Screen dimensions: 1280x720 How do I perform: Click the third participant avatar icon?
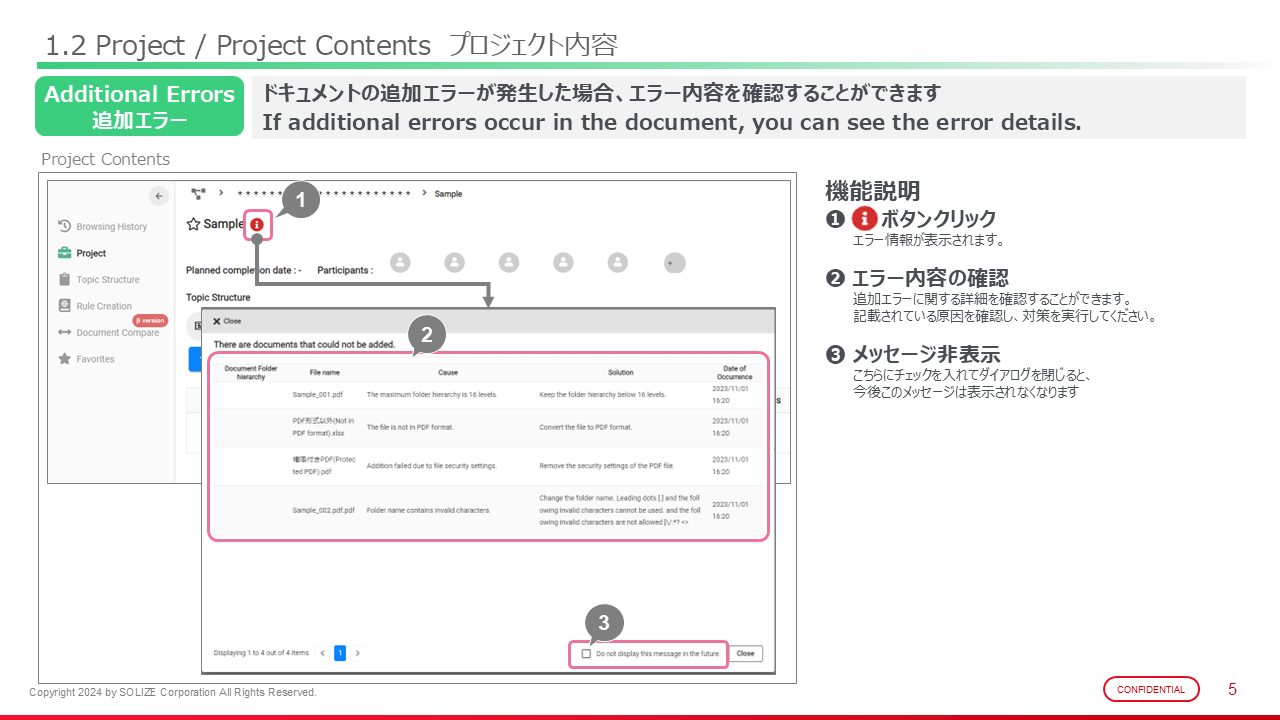509,262
